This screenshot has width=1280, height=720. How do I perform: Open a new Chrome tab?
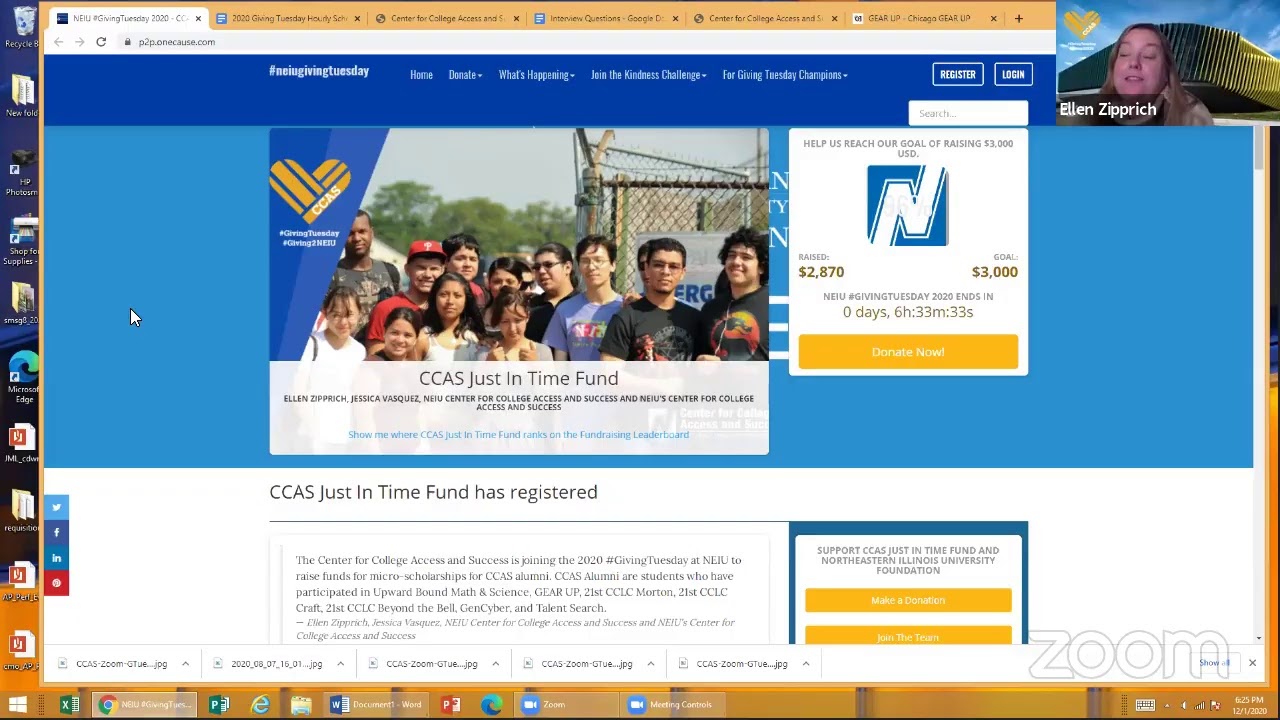[x=1018, y=18]
